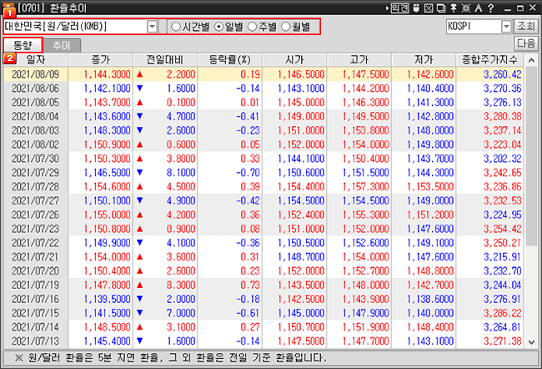The width and height of the screenshot is (542, 369).
Task: Click the 2021/07/23 date cell
Action: 35,229
